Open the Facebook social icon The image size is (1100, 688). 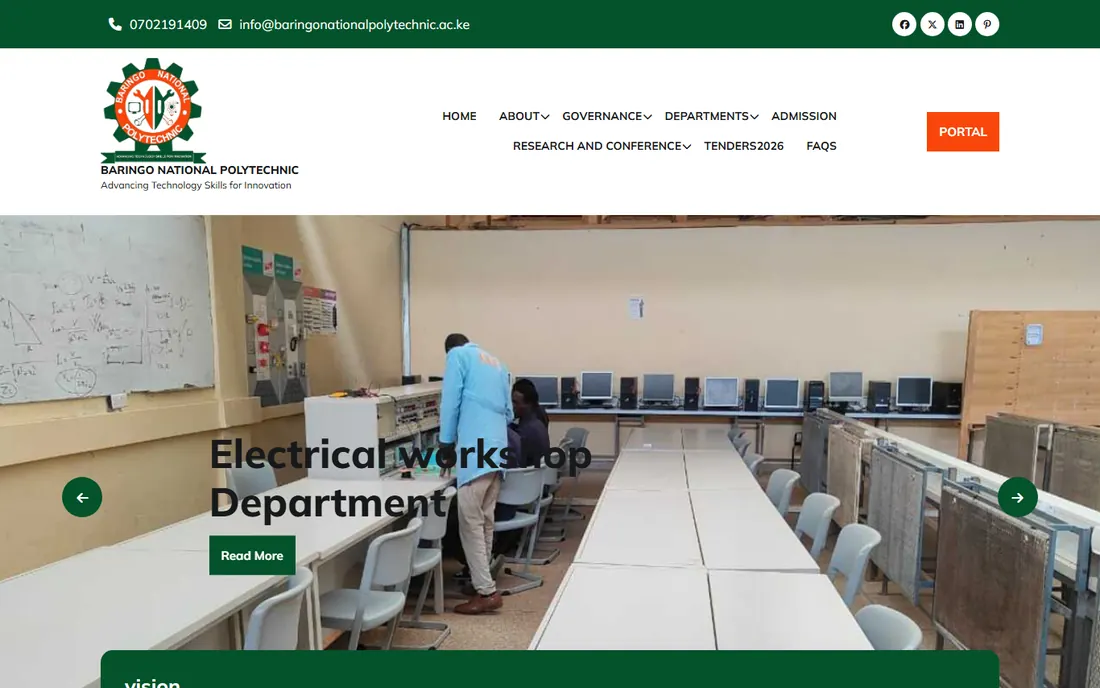click(x=904, y=25)
